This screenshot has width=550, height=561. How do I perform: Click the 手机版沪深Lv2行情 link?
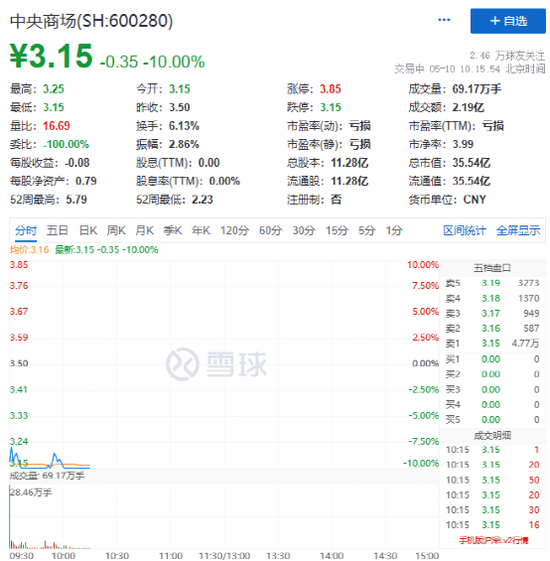[x=494, y=540]
